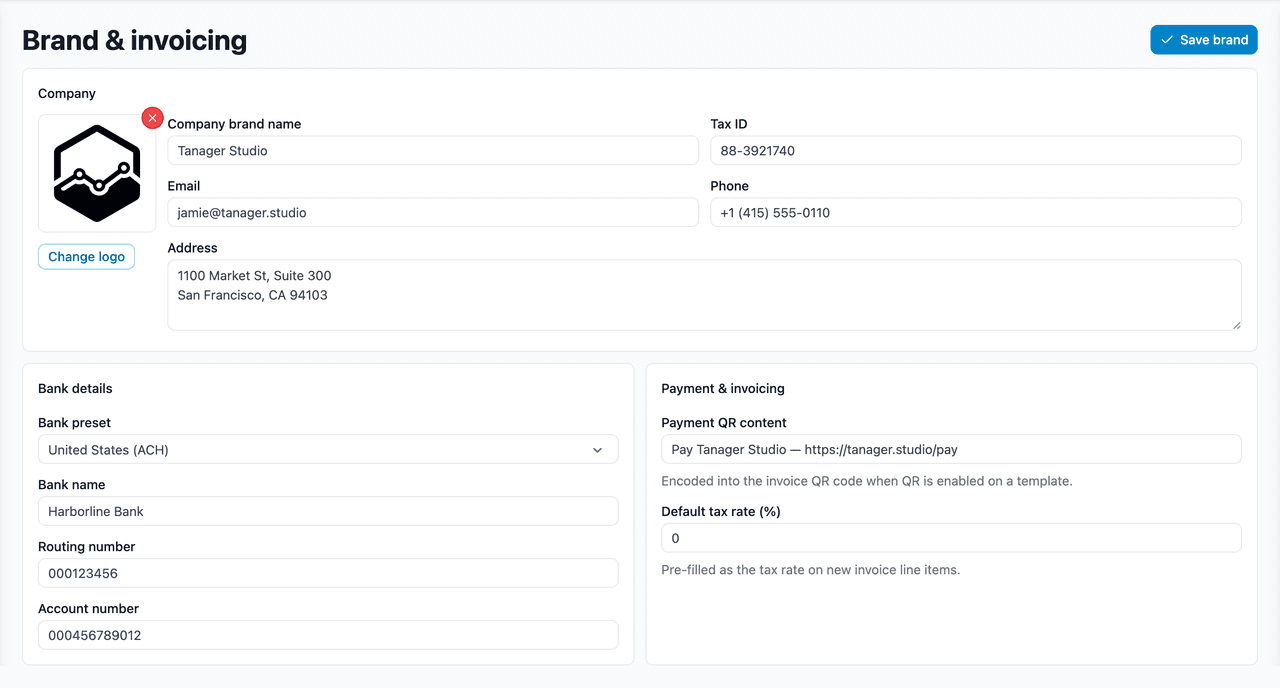This screenshot has height=688, width=1280.
Task: Click into the Phone field
Action: pos(976,212)
